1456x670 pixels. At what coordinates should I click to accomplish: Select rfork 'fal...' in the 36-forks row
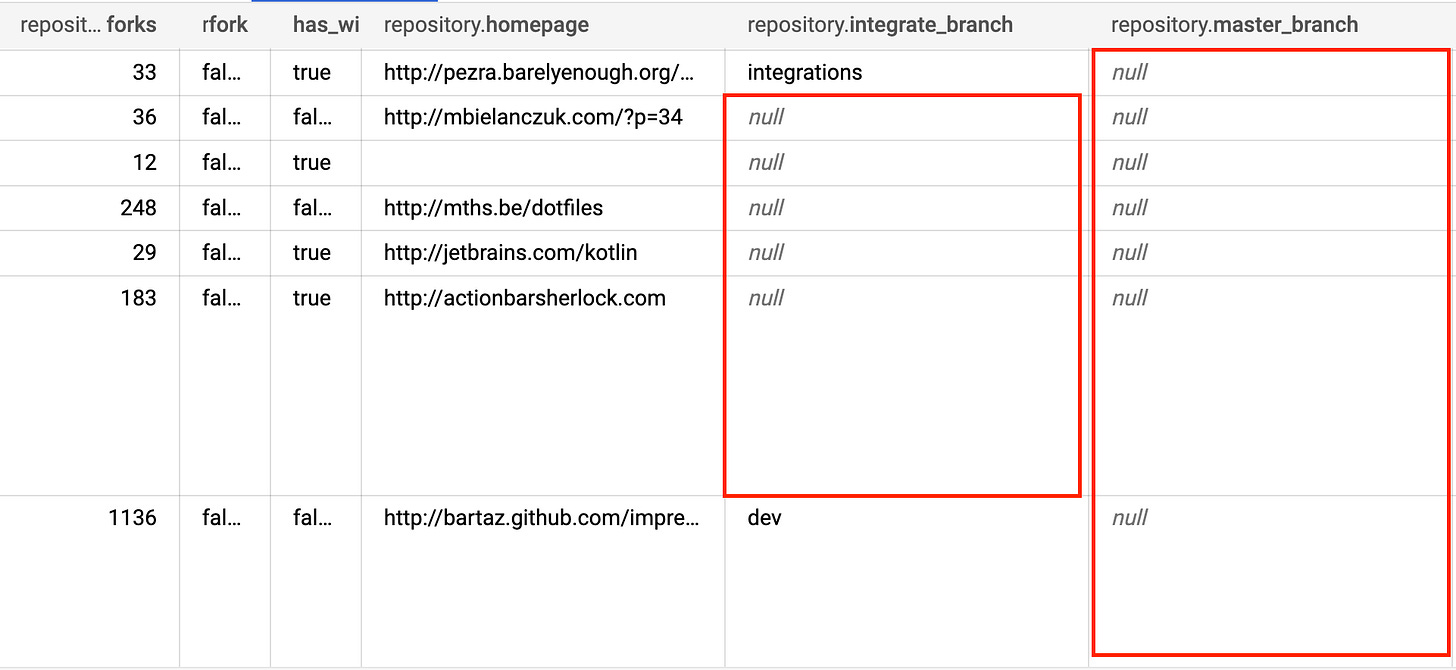[x=221, y=117]
